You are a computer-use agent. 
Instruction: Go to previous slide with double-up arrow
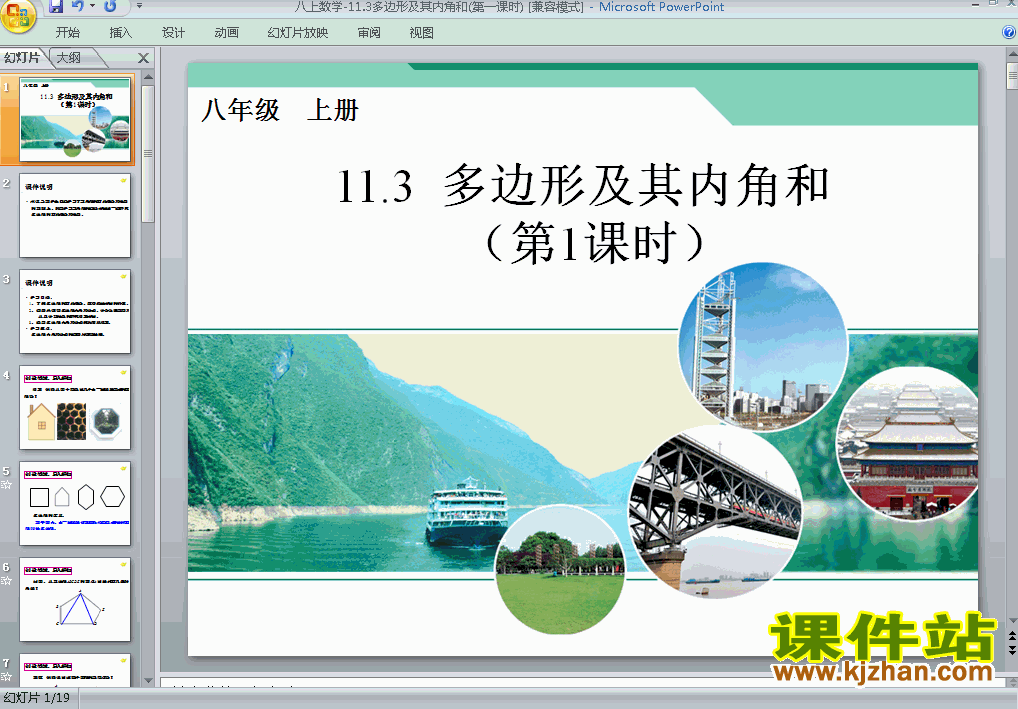pos(1012,635)
